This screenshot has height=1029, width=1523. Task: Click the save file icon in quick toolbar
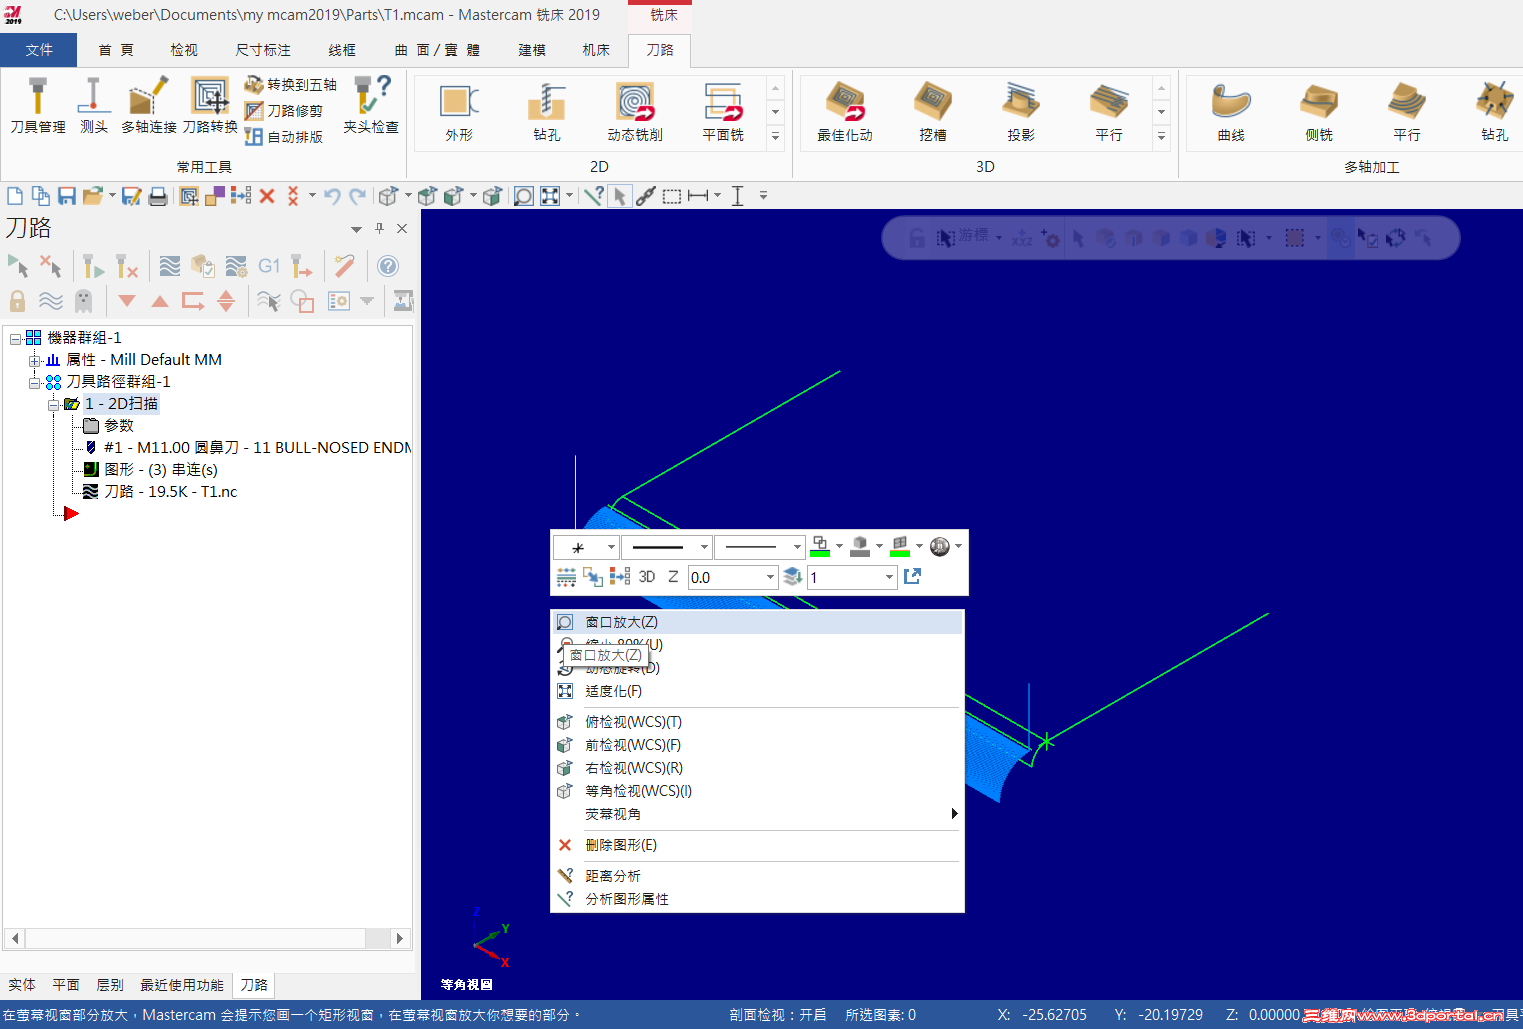coord(67,196)
